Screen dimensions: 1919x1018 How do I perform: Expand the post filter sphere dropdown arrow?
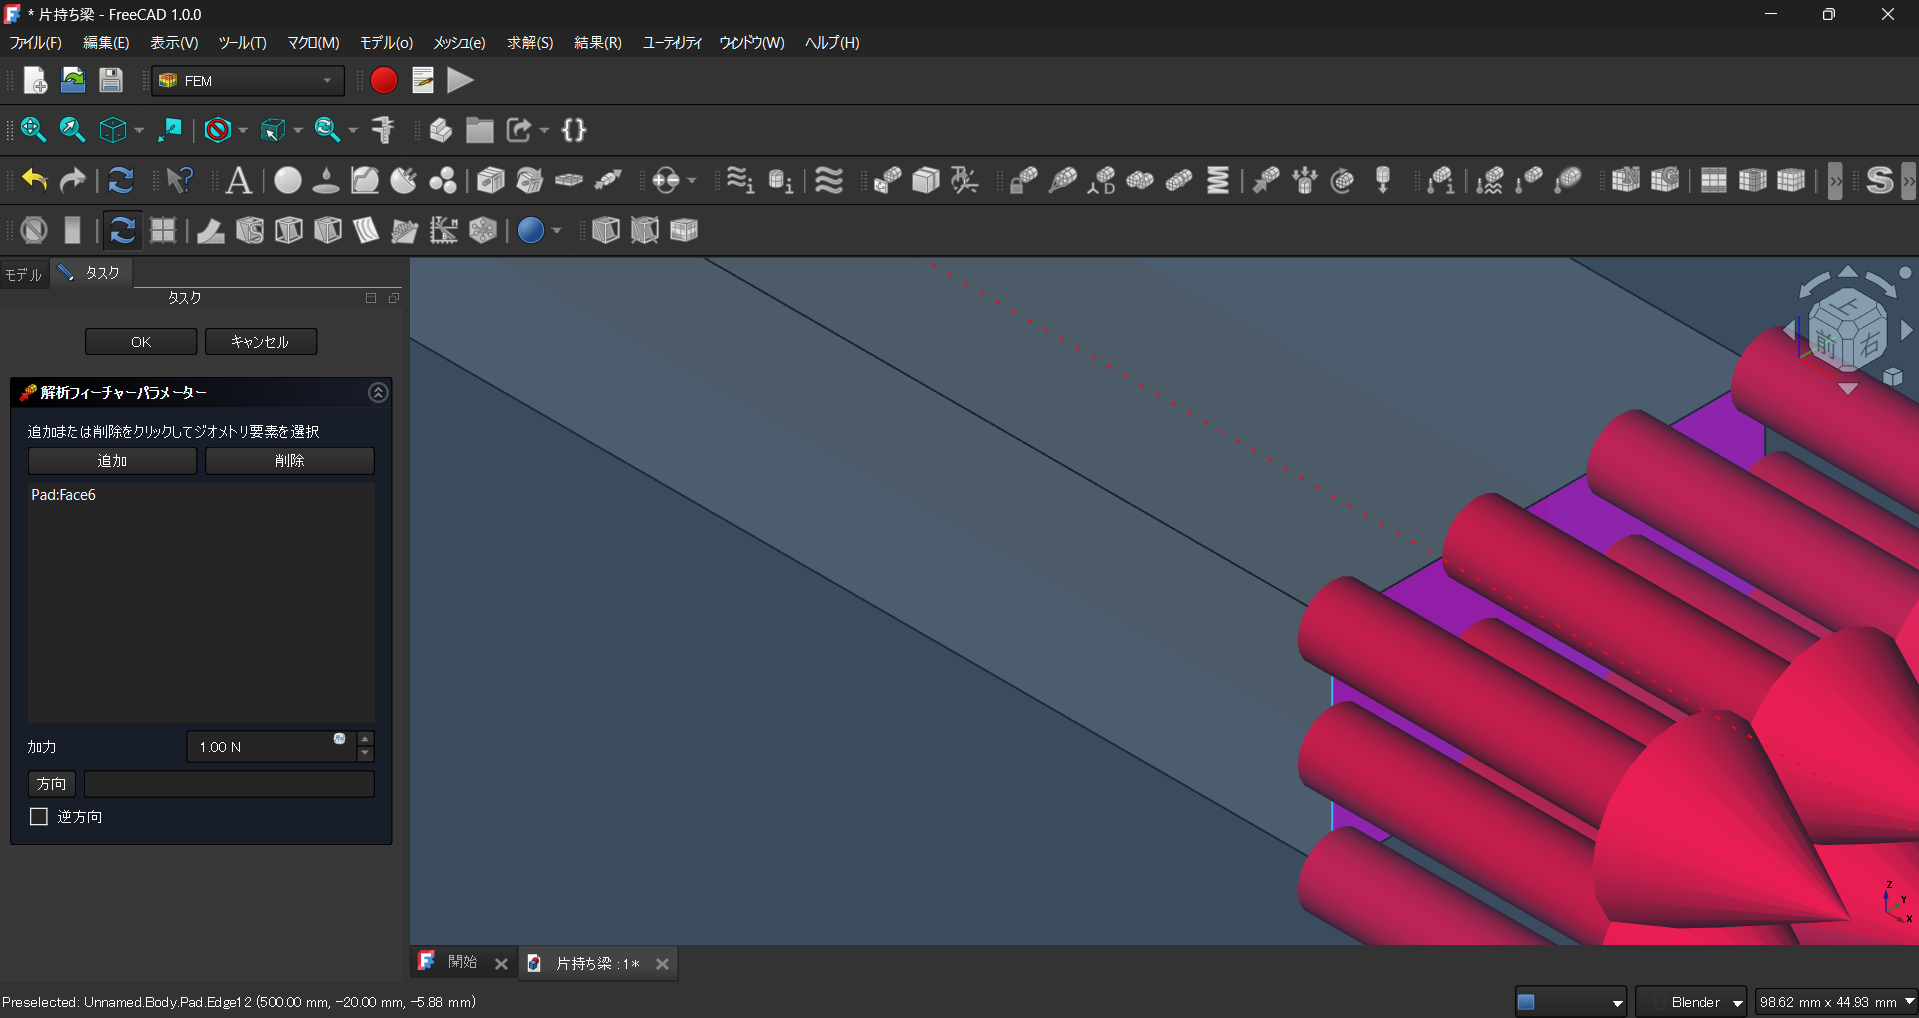coord(556,230)
